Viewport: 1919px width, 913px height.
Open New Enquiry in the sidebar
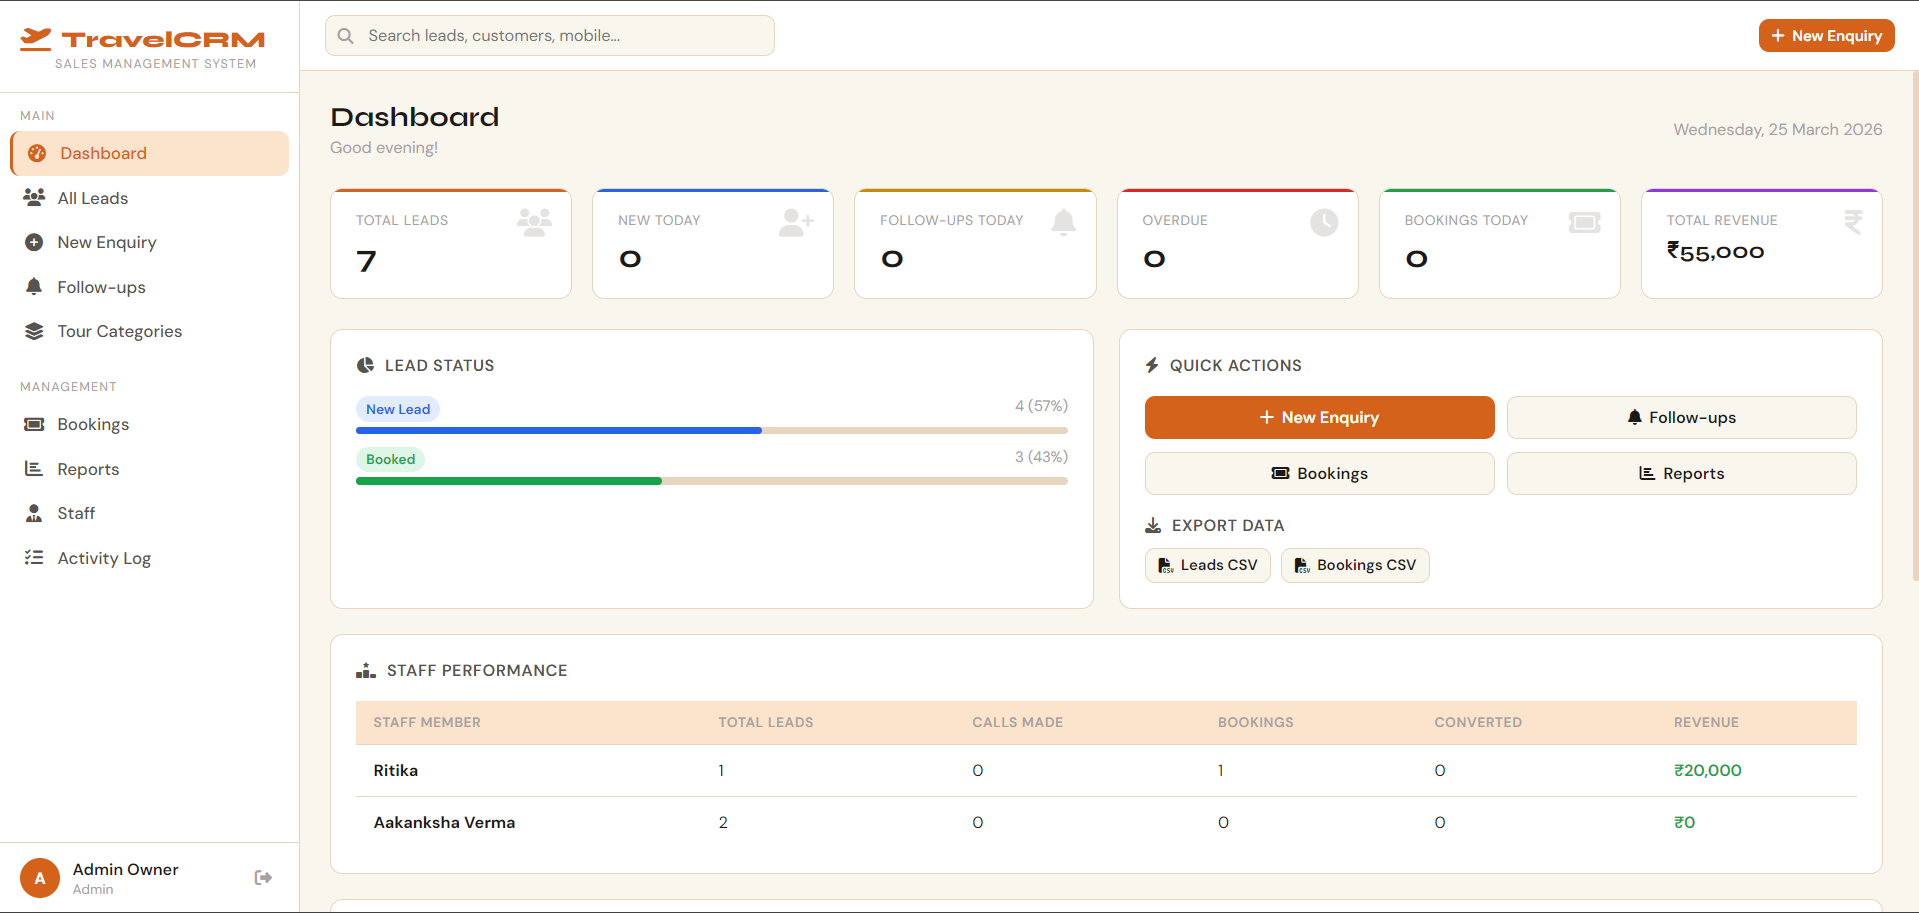150,242
